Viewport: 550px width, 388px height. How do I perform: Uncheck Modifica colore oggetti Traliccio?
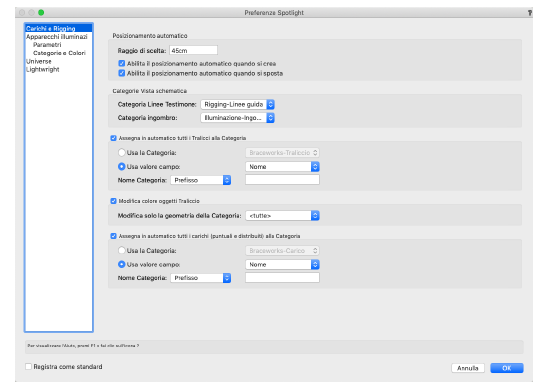tap(113, 201)
